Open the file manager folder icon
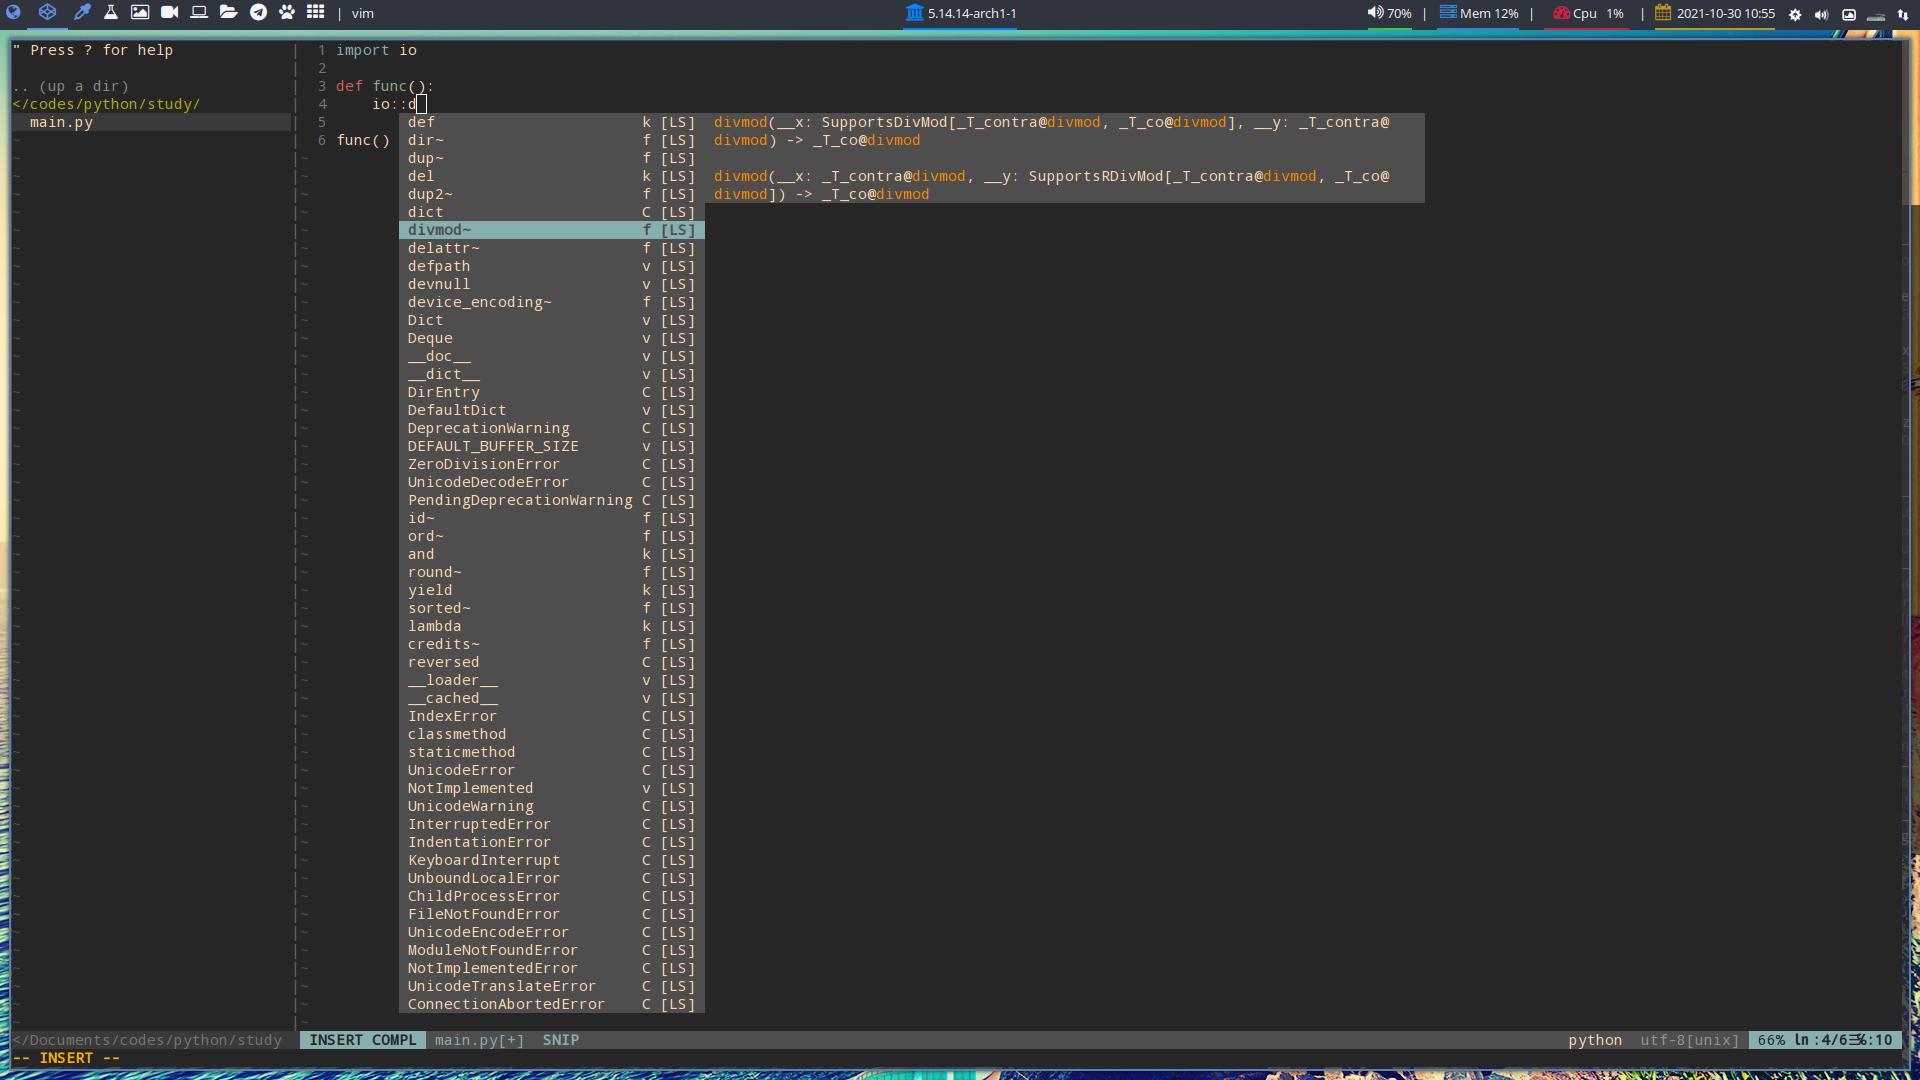Screen dimensions: 1920x1080 [228, 13]
